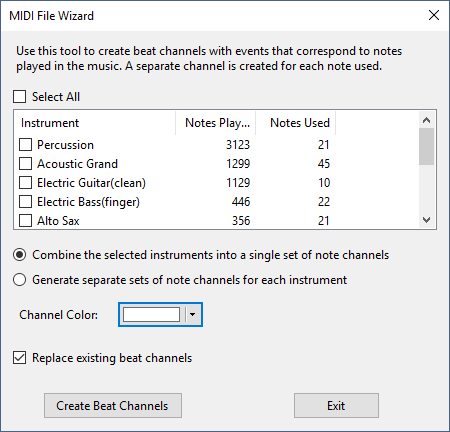Click the instrument list scrollbar thumb

click(x=426, y=146)
